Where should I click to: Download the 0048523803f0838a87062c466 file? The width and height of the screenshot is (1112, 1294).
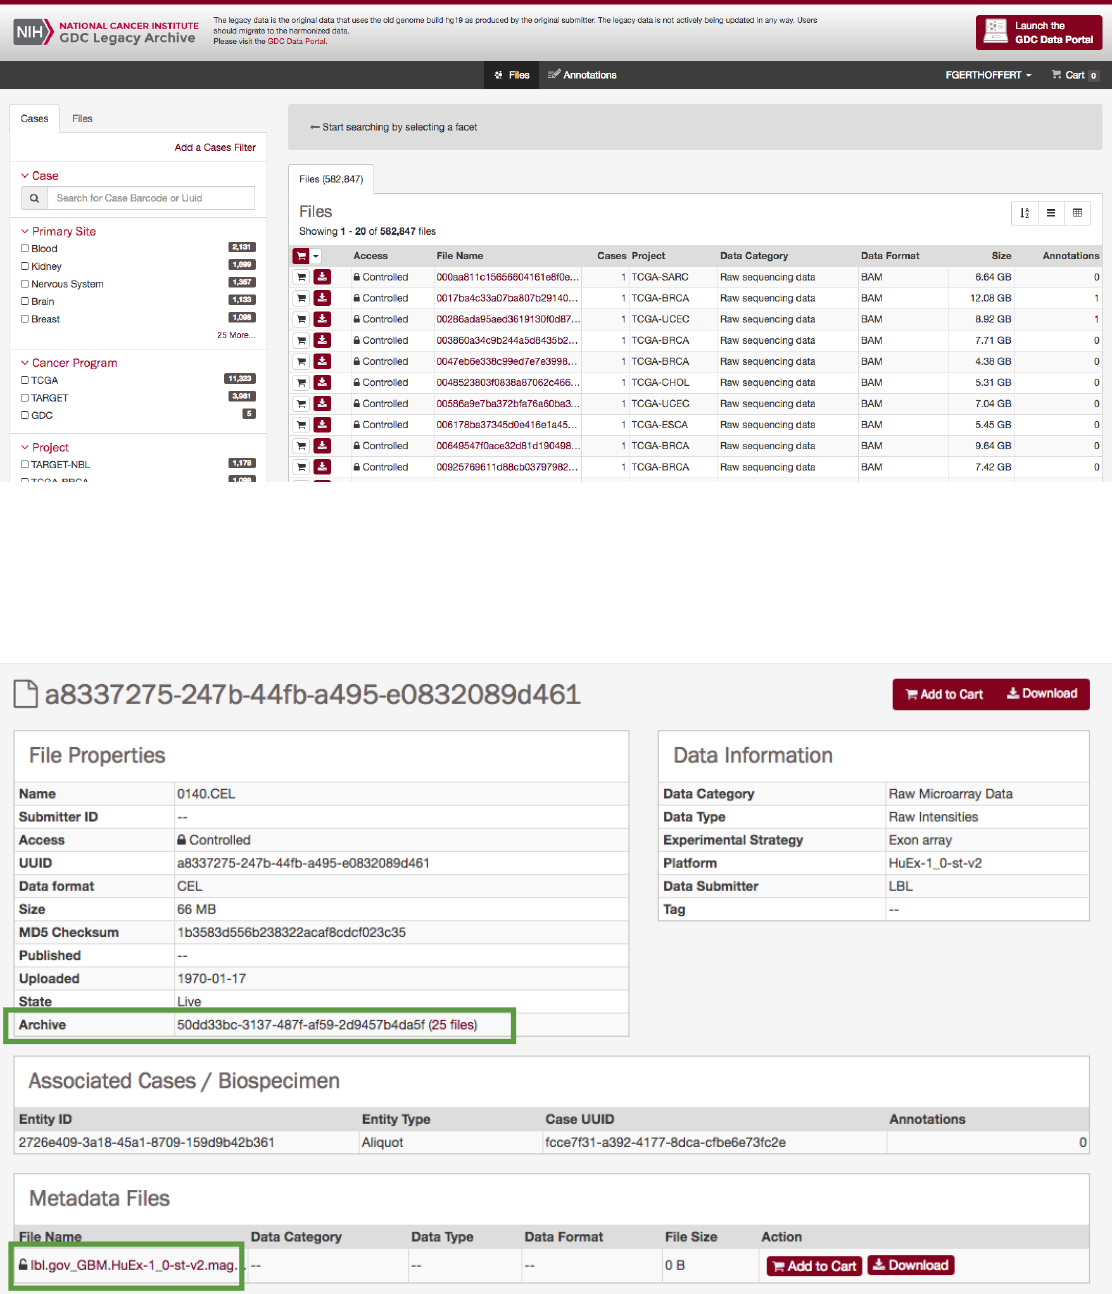[x=322, y=382]
